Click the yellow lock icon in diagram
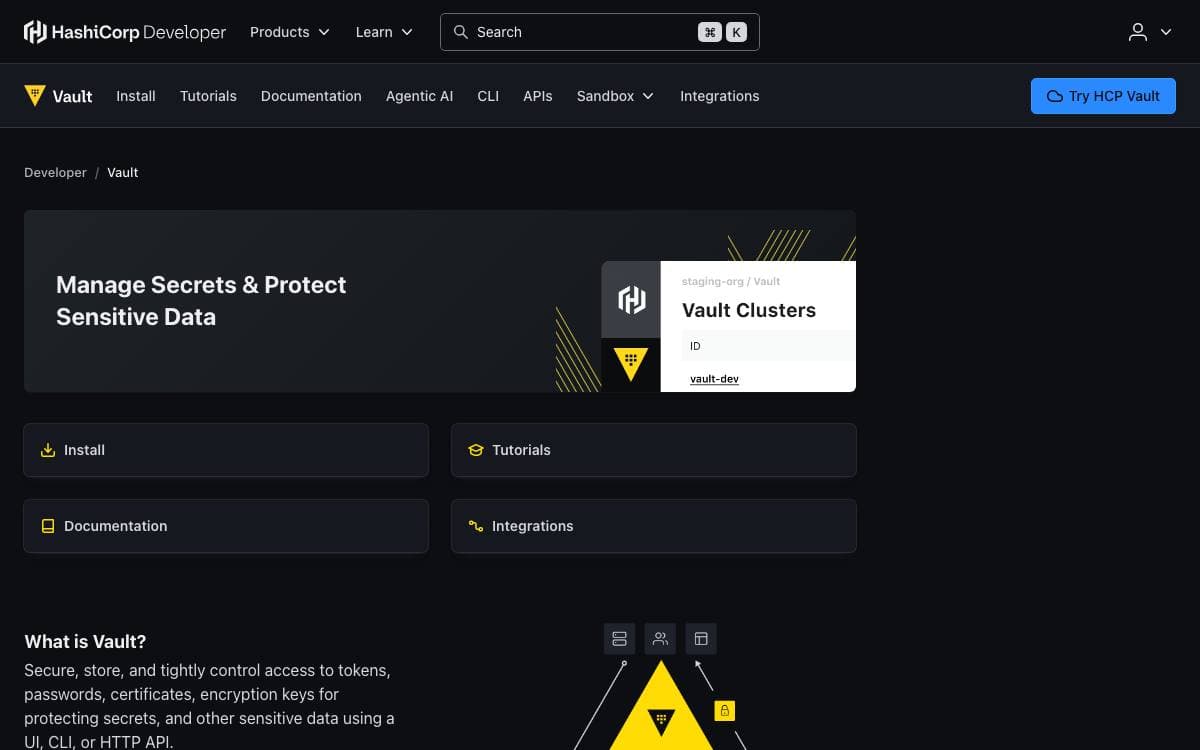 [x=725, y=711]
